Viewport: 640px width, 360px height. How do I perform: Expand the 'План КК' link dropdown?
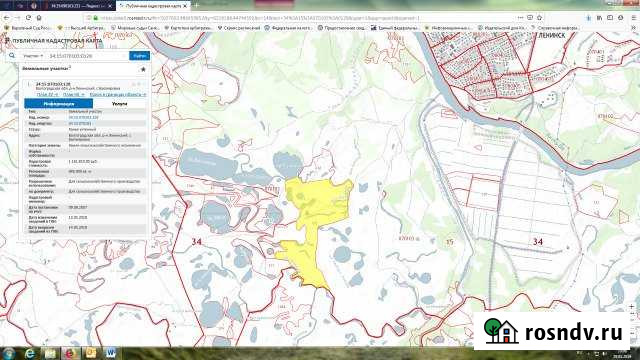(74, 94)
